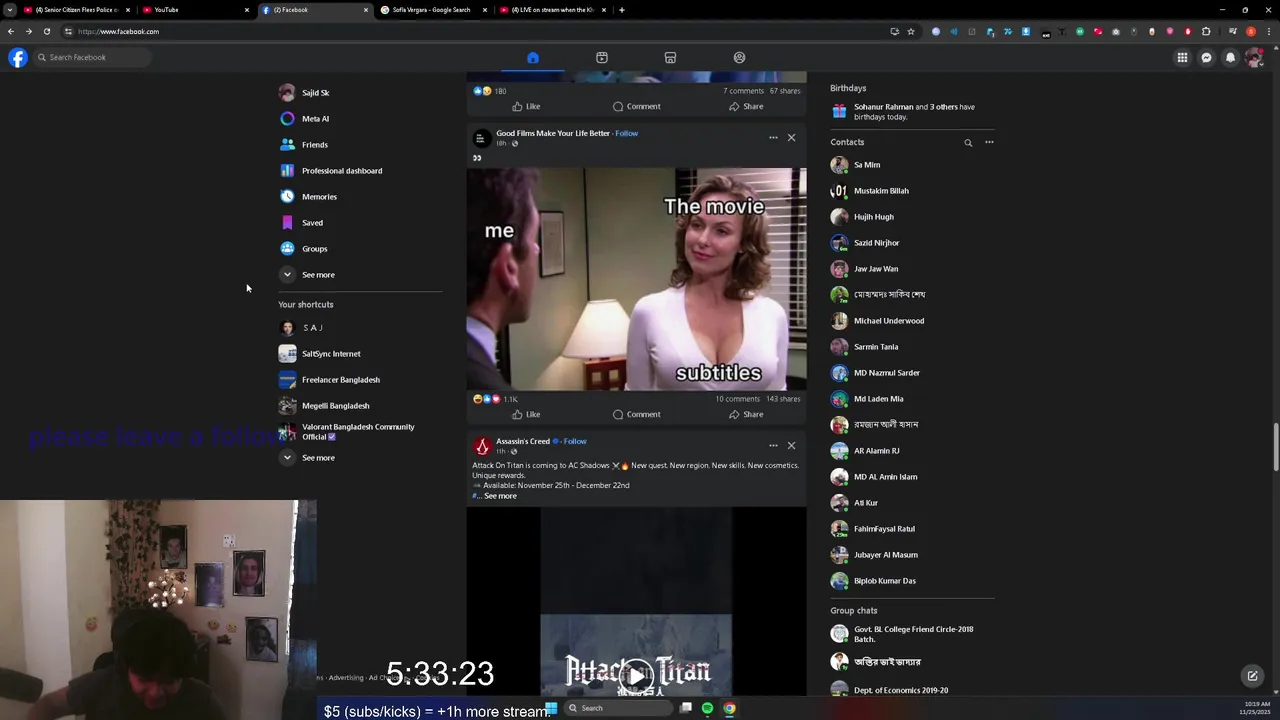
Task: Like the top post with 180 reactions
Action: tap(526, 106)
